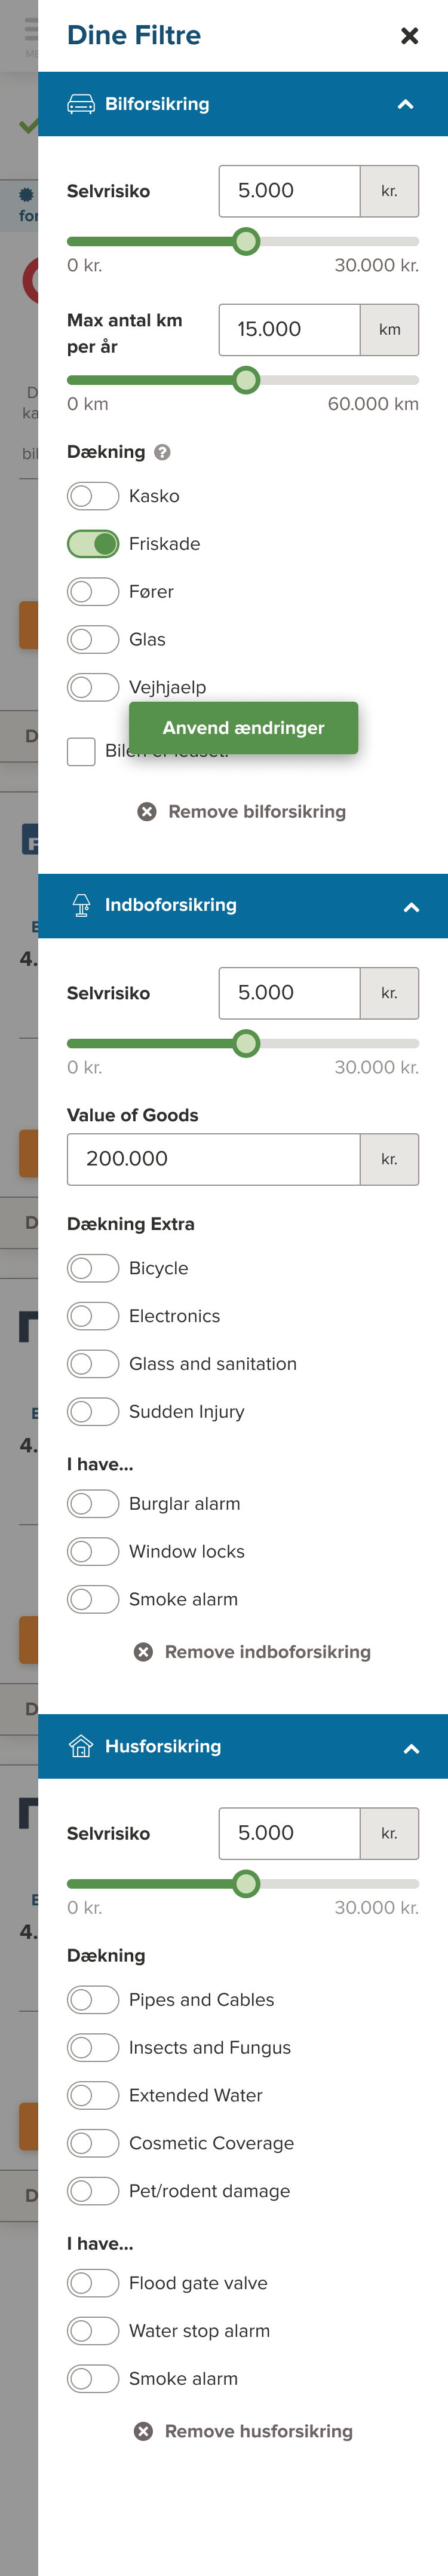Collapse the Husforsikring section chevron
The width and height of the screenshot is (448, 2576).
pos(410,1748)
